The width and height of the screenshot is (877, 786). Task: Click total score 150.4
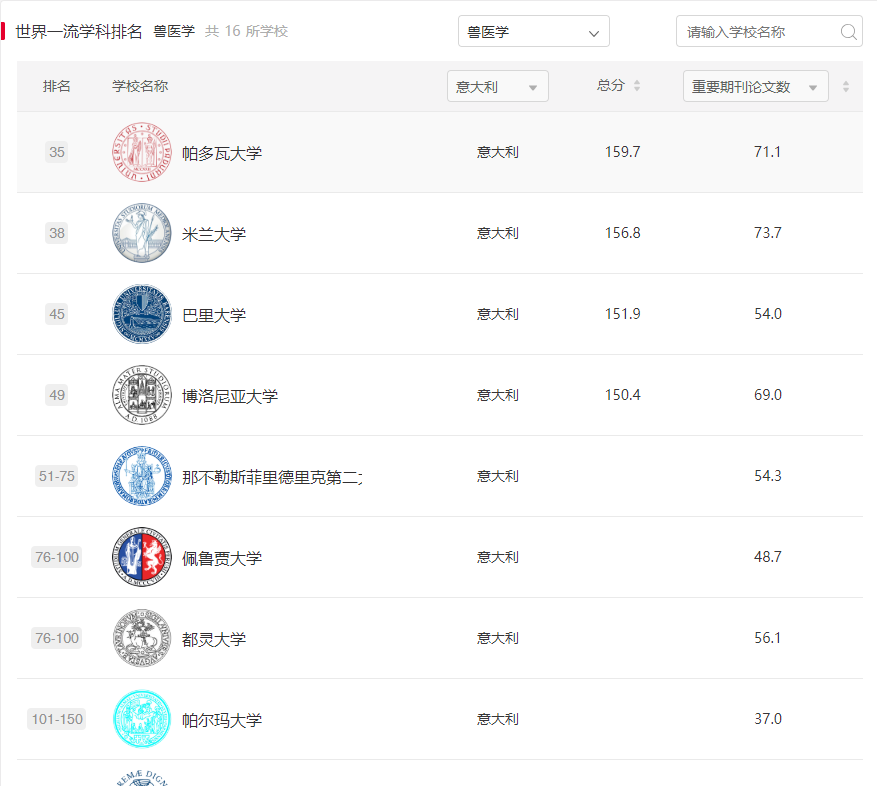623,395
